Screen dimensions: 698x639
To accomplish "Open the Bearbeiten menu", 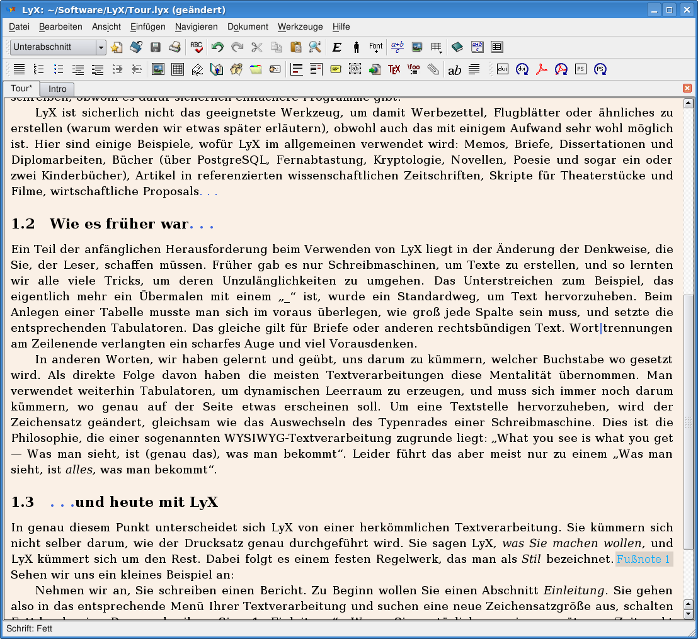I will tap(61, 27).
